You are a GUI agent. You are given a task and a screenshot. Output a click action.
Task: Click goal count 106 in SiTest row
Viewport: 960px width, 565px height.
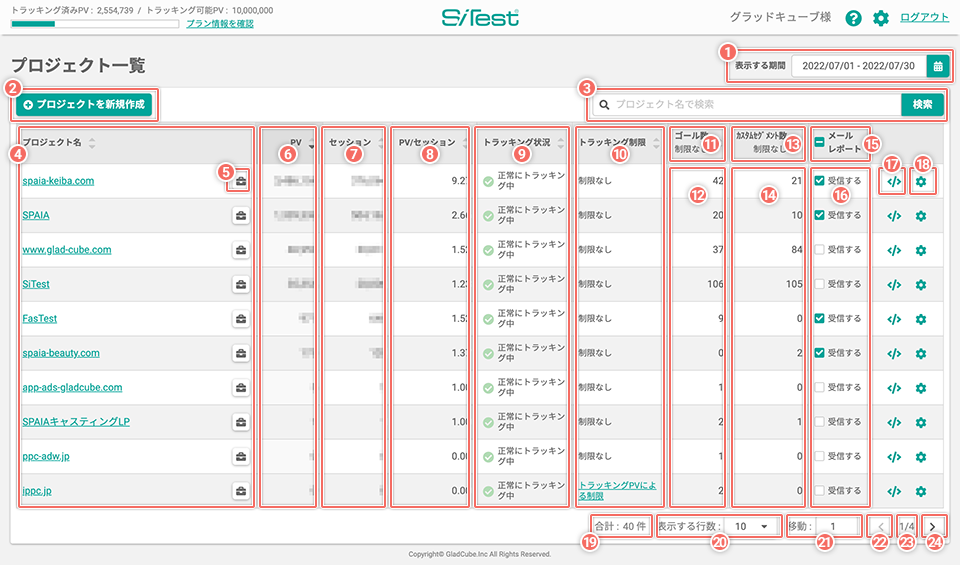pos(715,284)
